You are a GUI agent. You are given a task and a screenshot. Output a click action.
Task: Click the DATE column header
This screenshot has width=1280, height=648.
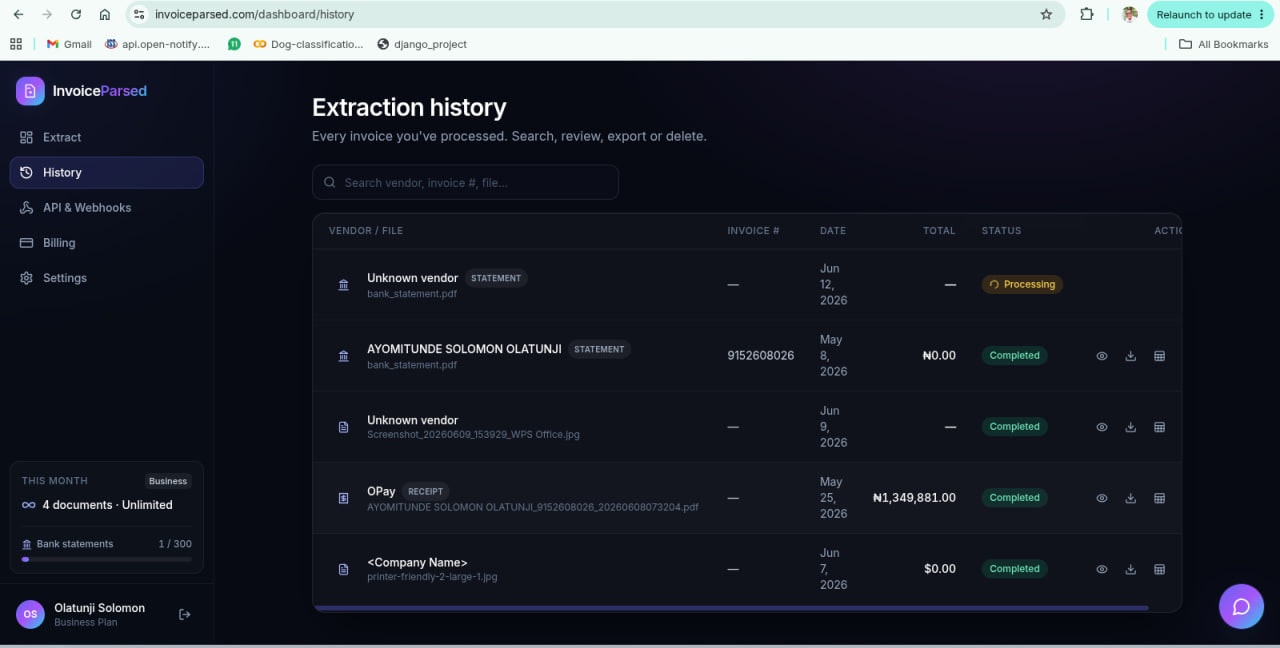click(x=833, y=230)
